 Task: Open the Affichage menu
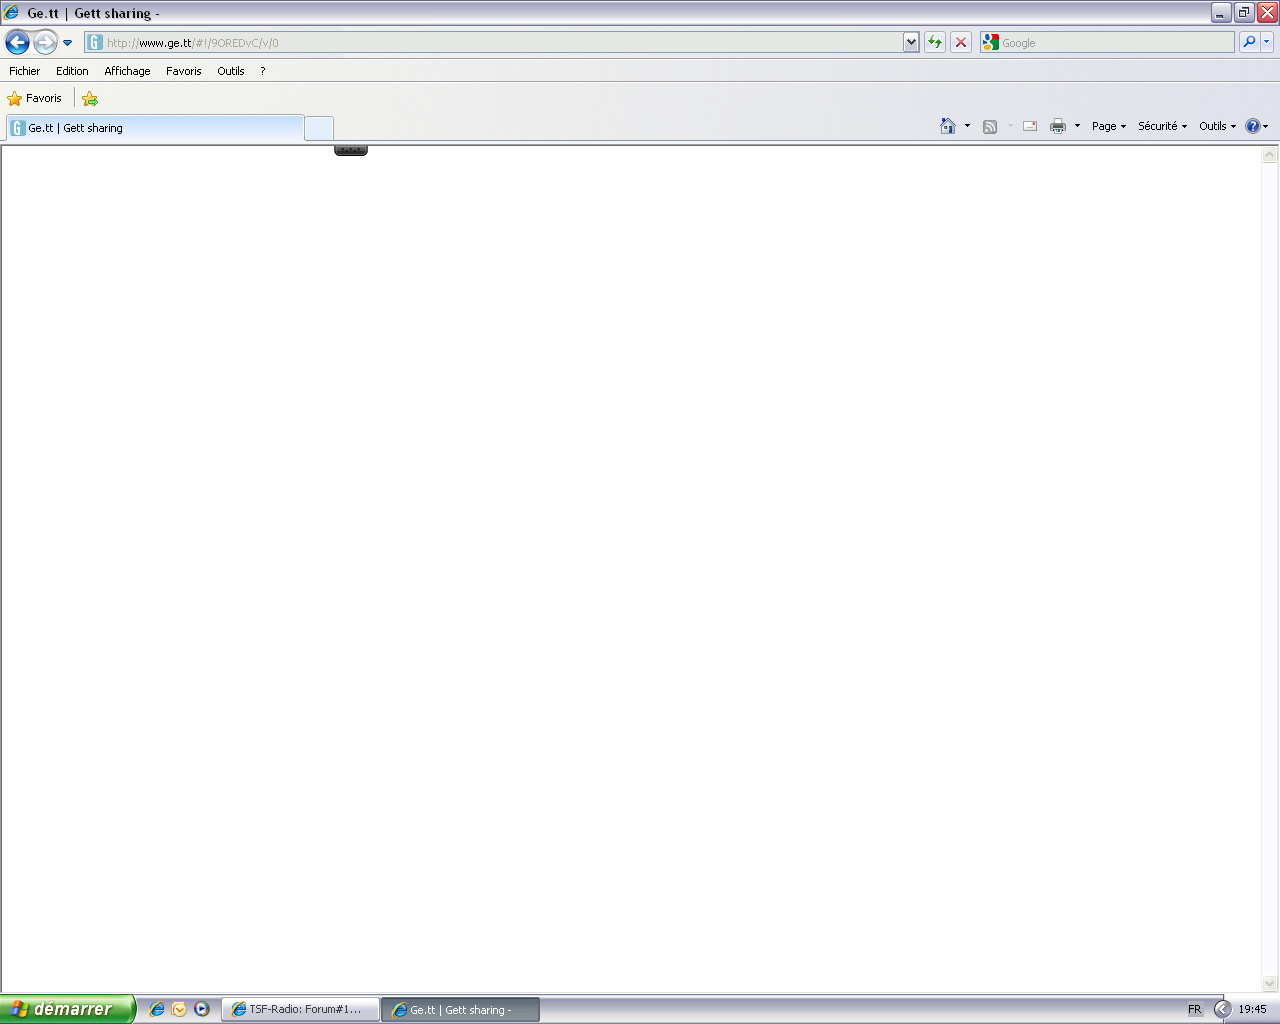(127, 71)
